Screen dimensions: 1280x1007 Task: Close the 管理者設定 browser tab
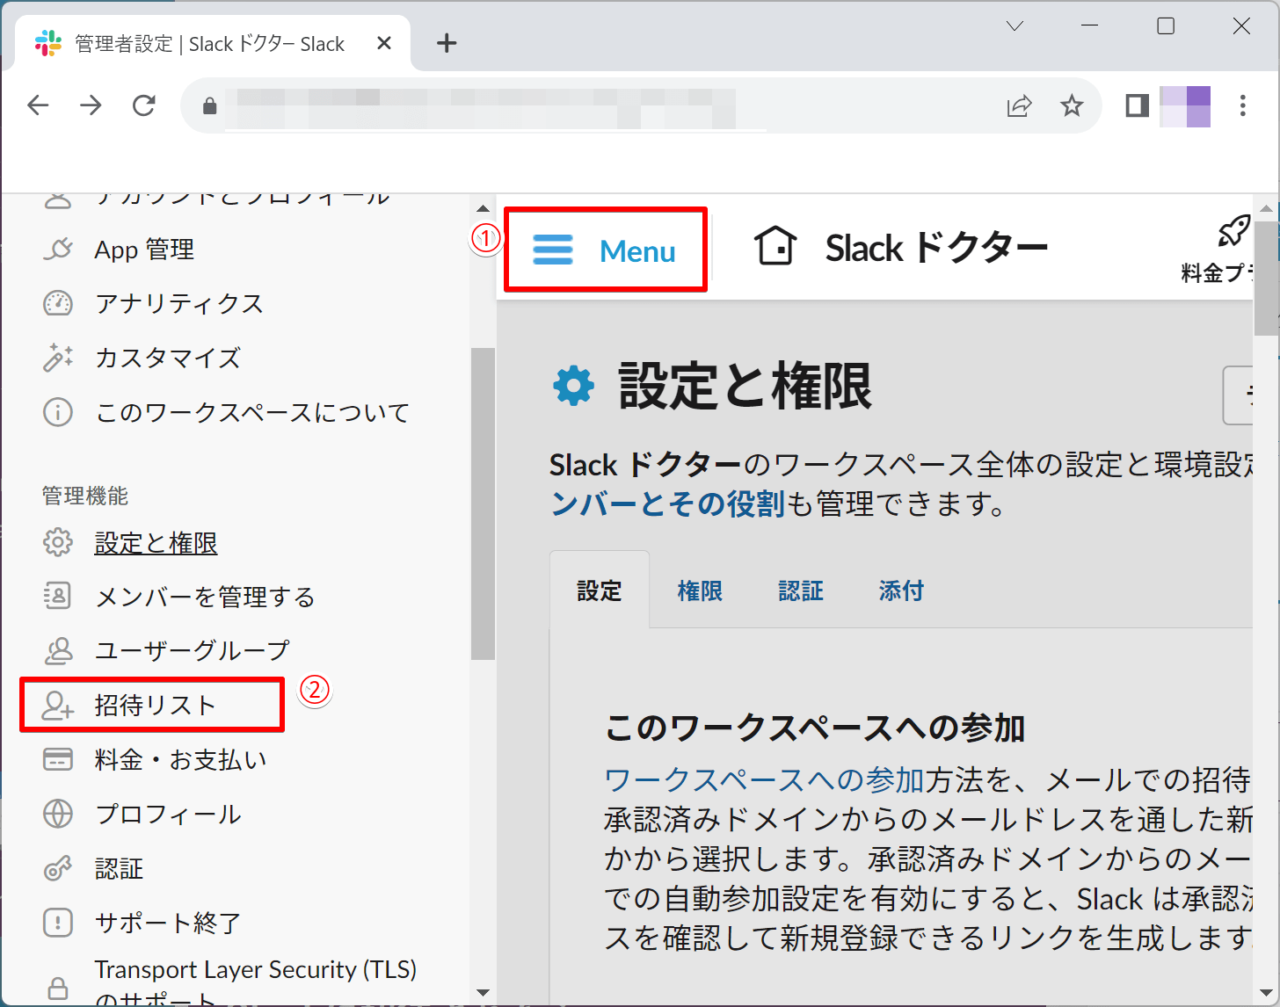coord(385,43)
